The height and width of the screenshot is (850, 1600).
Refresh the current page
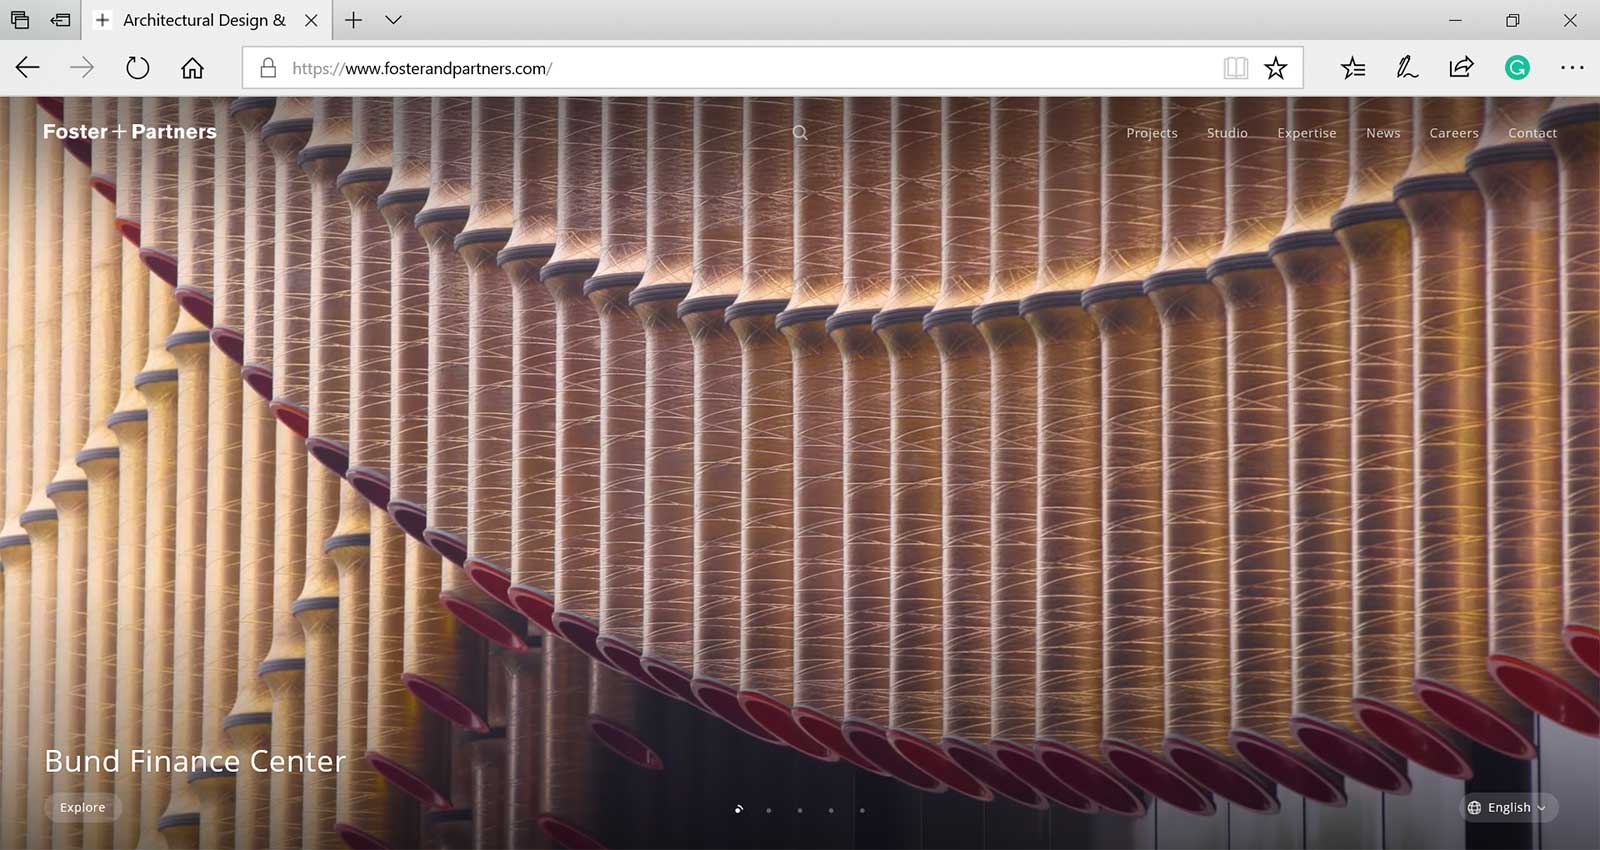137,68
